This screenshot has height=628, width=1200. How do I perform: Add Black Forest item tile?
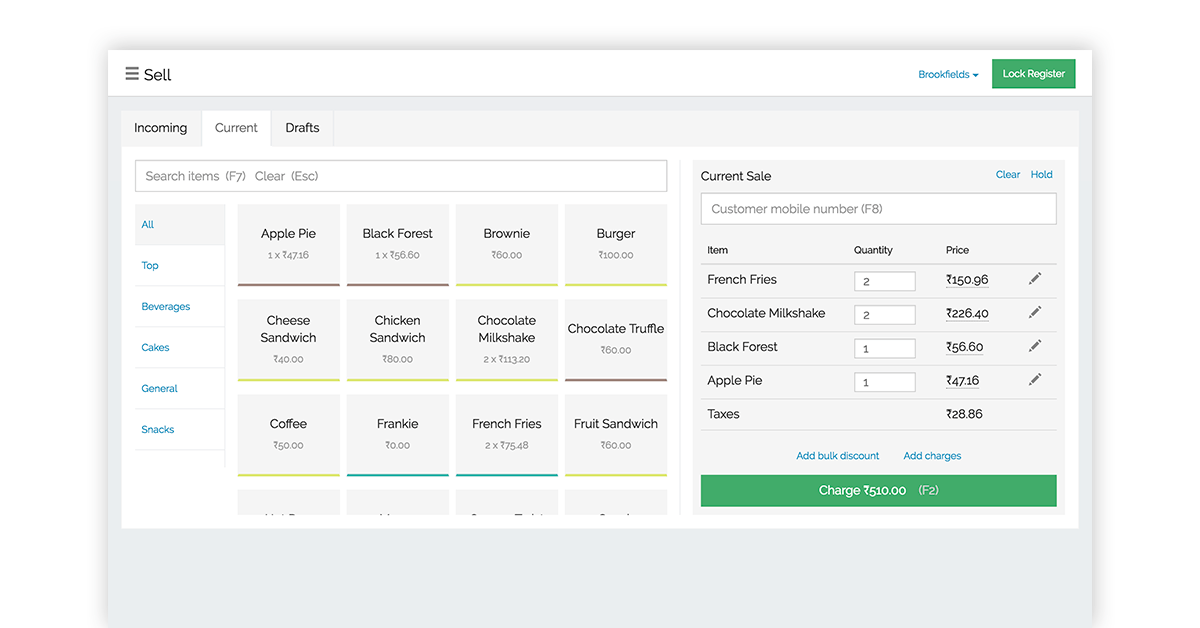click(x=398, y=245)
